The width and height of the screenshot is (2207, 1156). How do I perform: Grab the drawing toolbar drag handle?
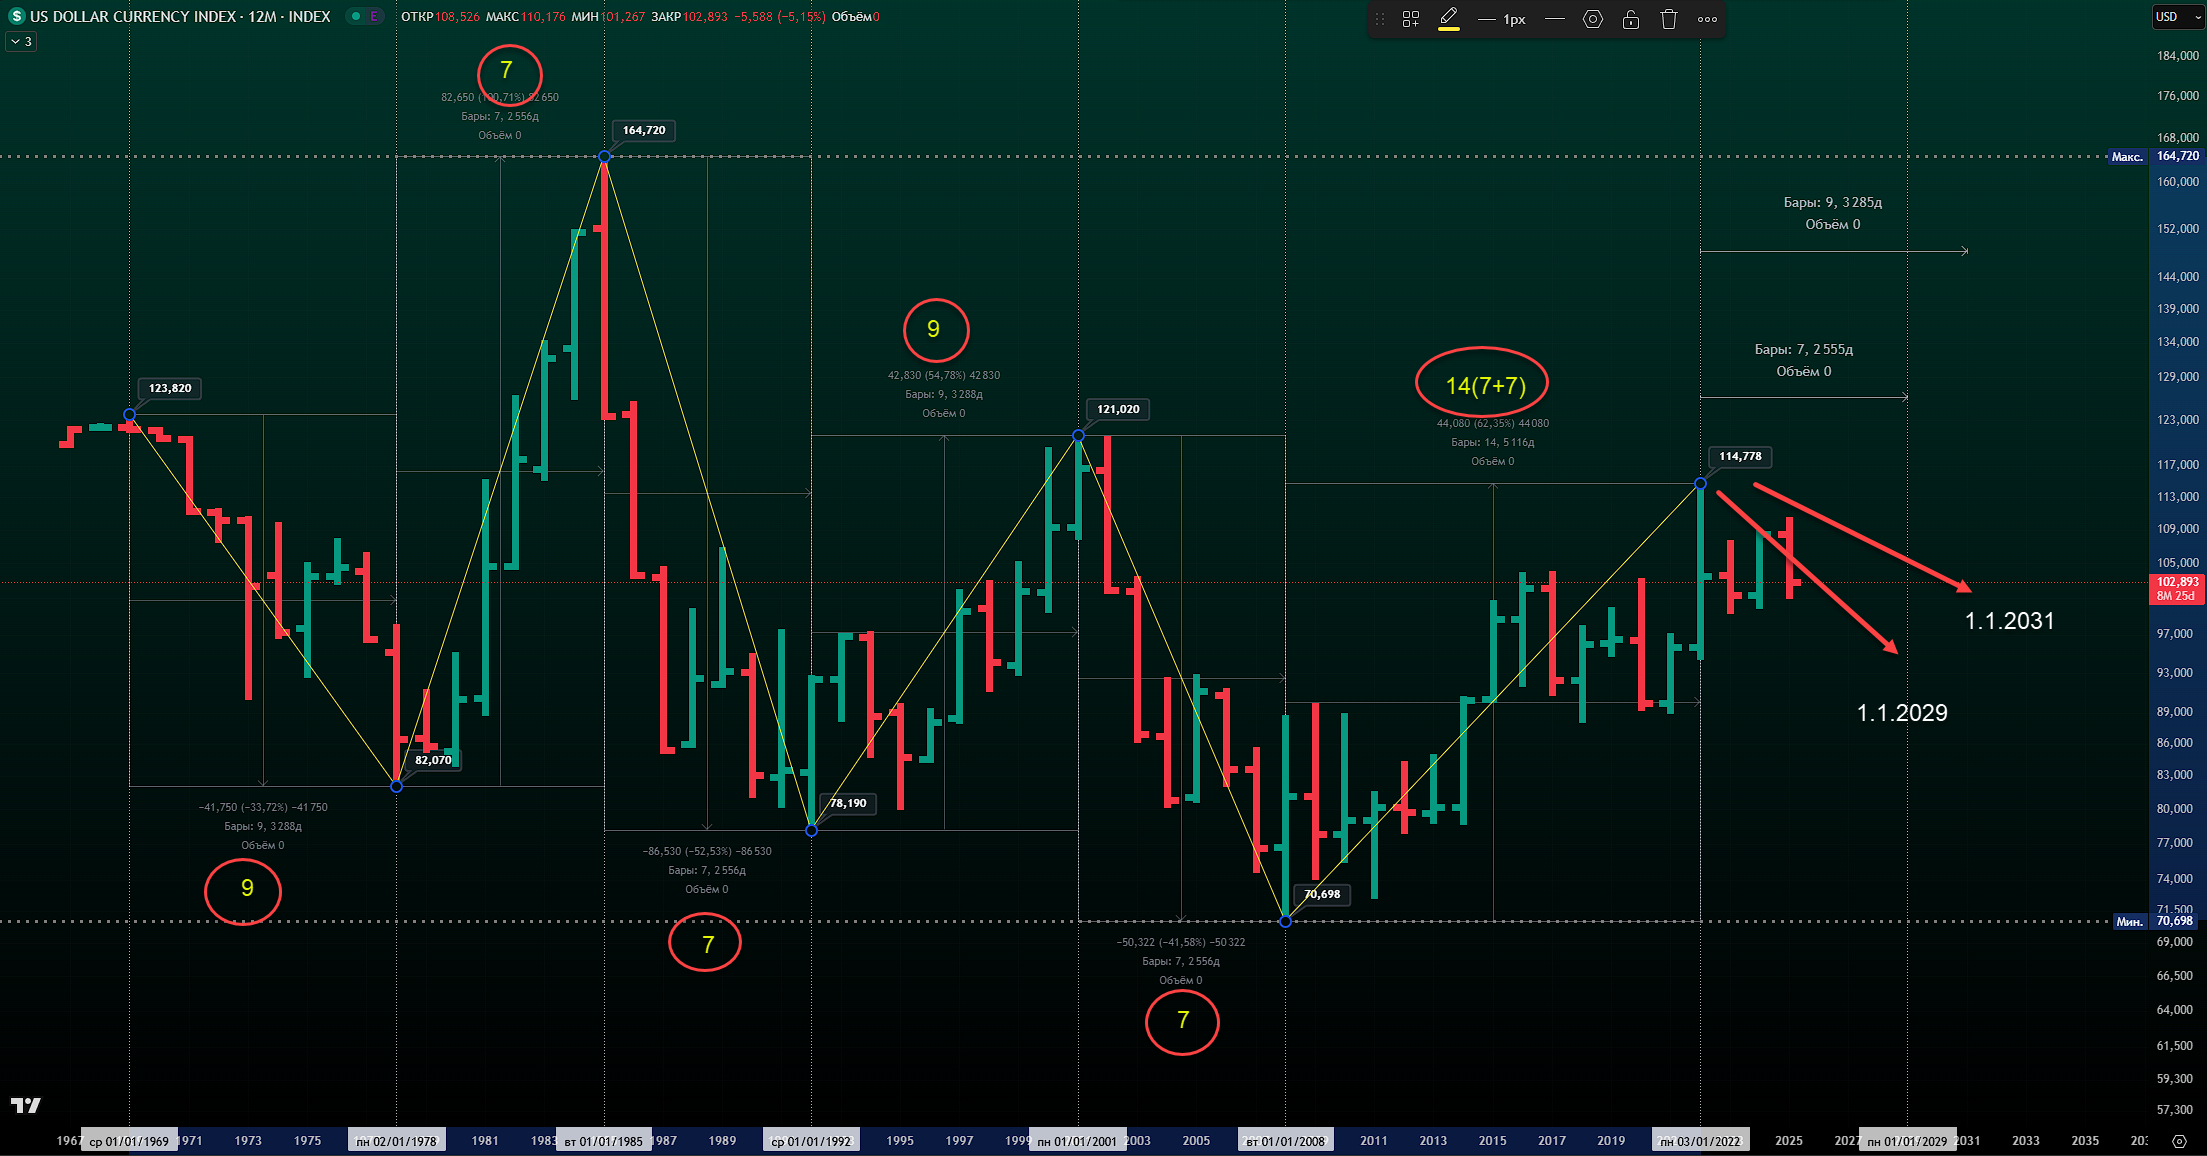pos(1380,19)
